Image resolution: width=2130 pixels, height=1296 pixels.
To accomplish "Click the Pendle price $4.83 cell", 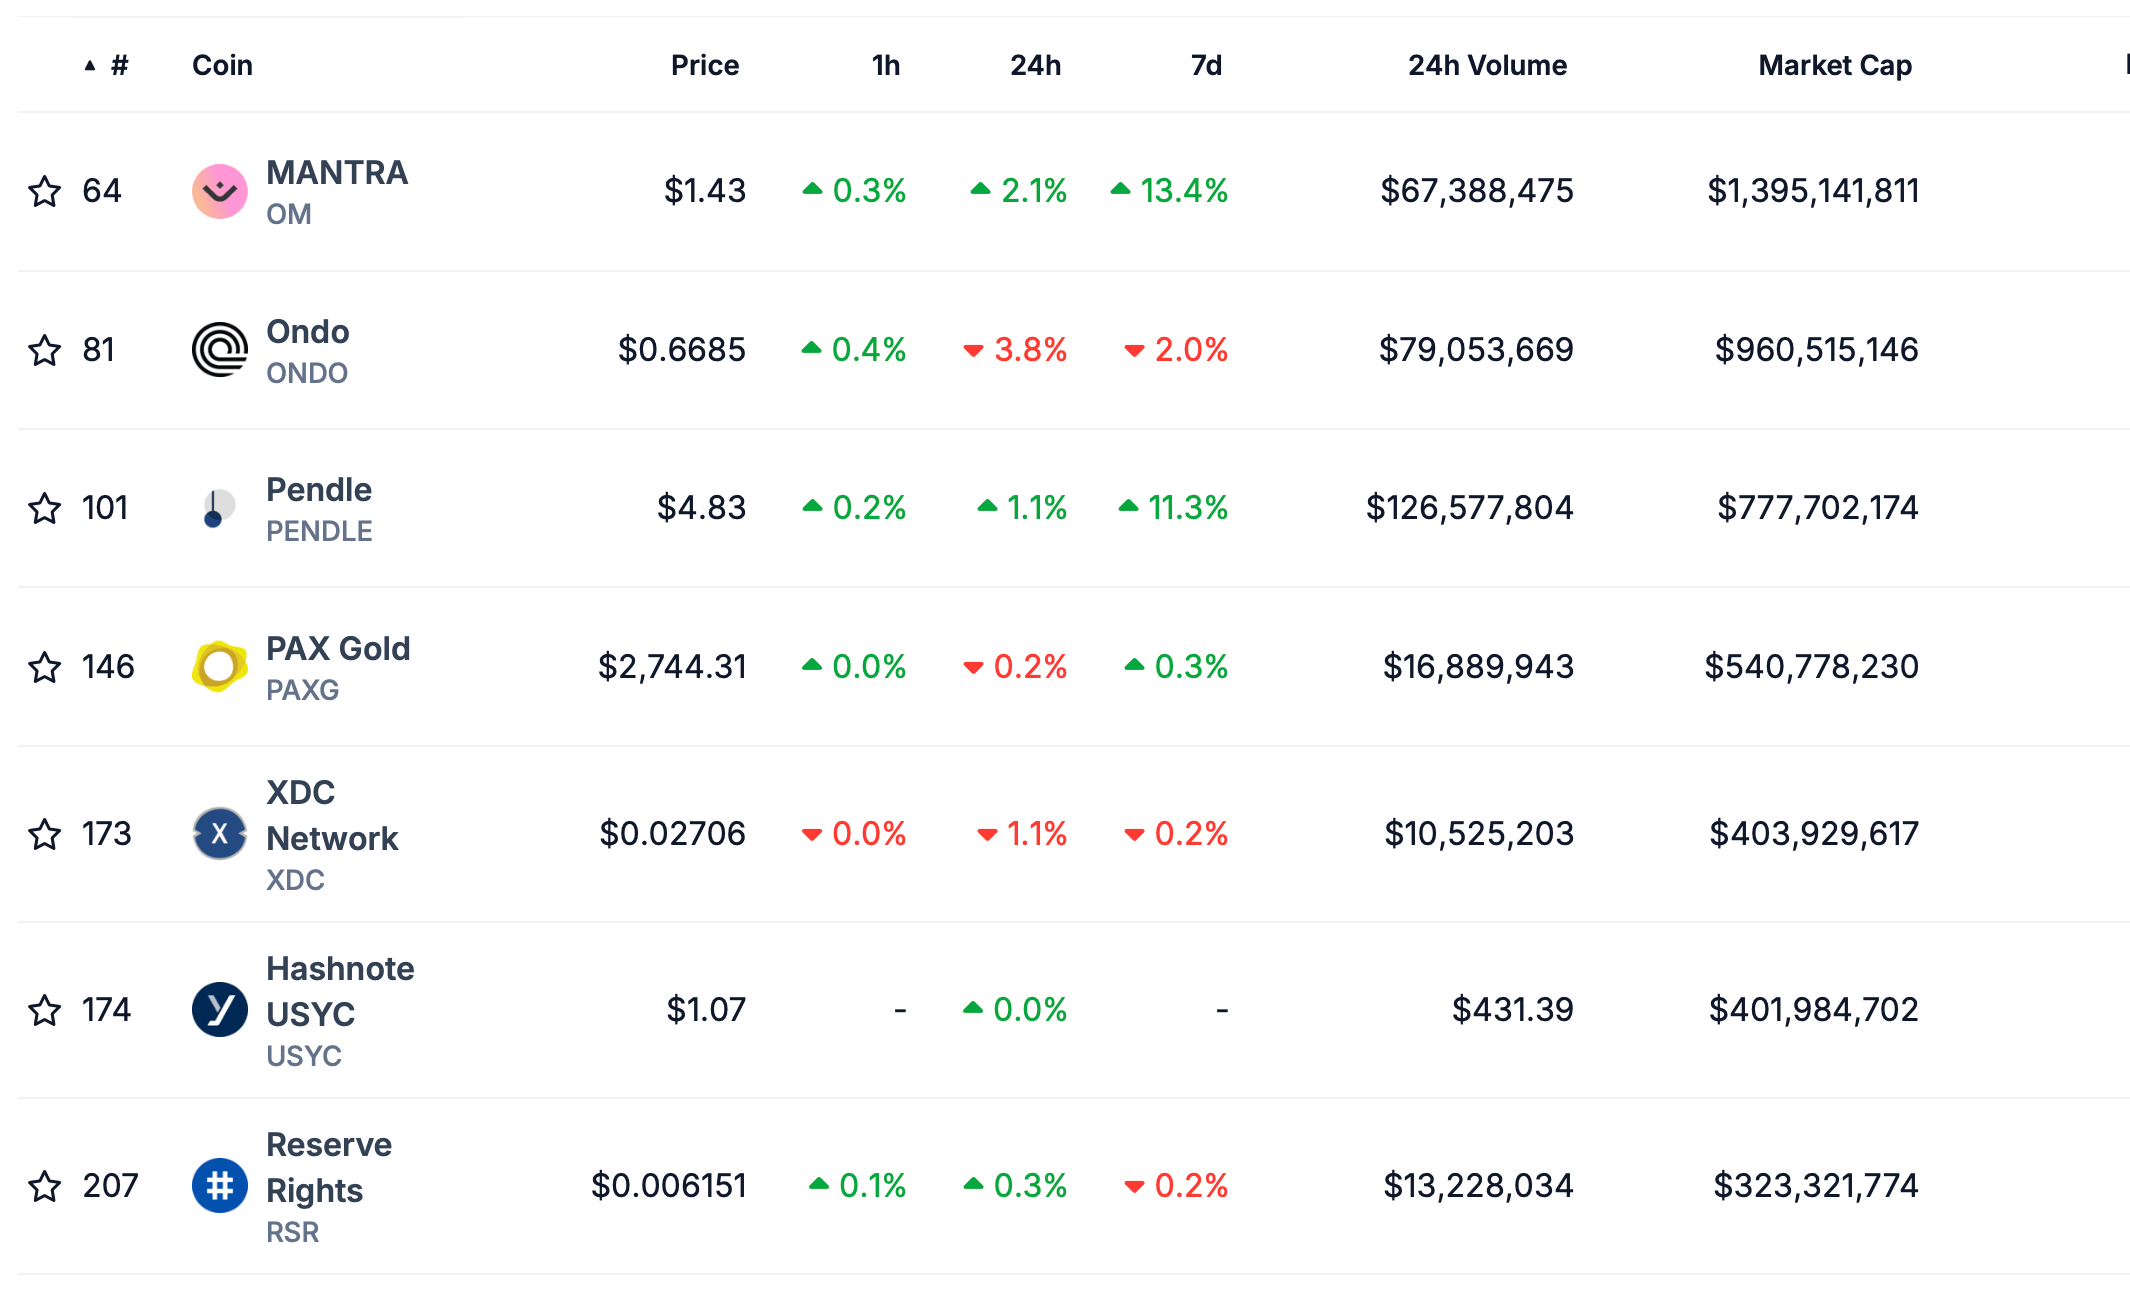I will click(701, 508).
